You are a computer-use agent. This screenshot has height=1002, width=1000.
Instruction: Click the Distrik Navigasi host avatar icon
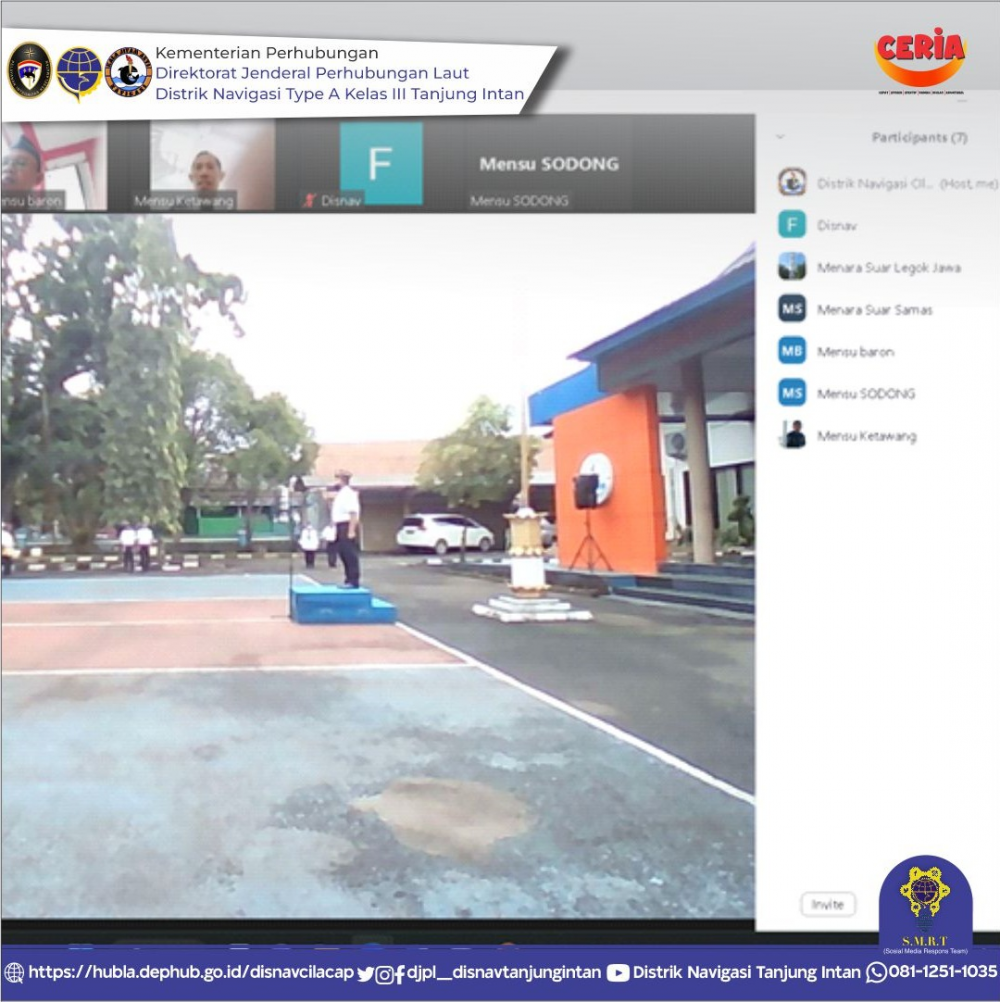792,183
